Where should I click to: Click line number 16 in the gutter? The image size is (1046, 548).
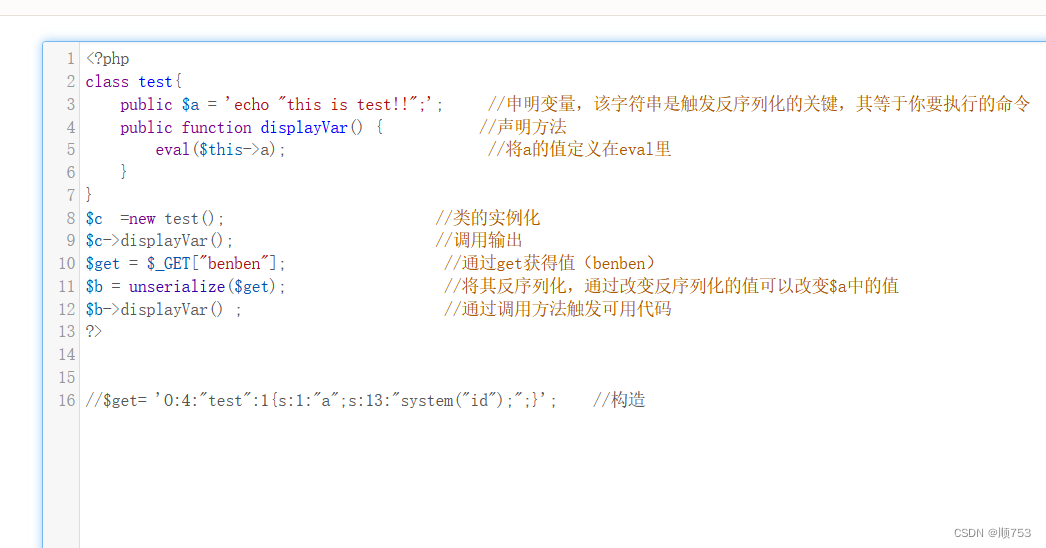click(67, 400)
